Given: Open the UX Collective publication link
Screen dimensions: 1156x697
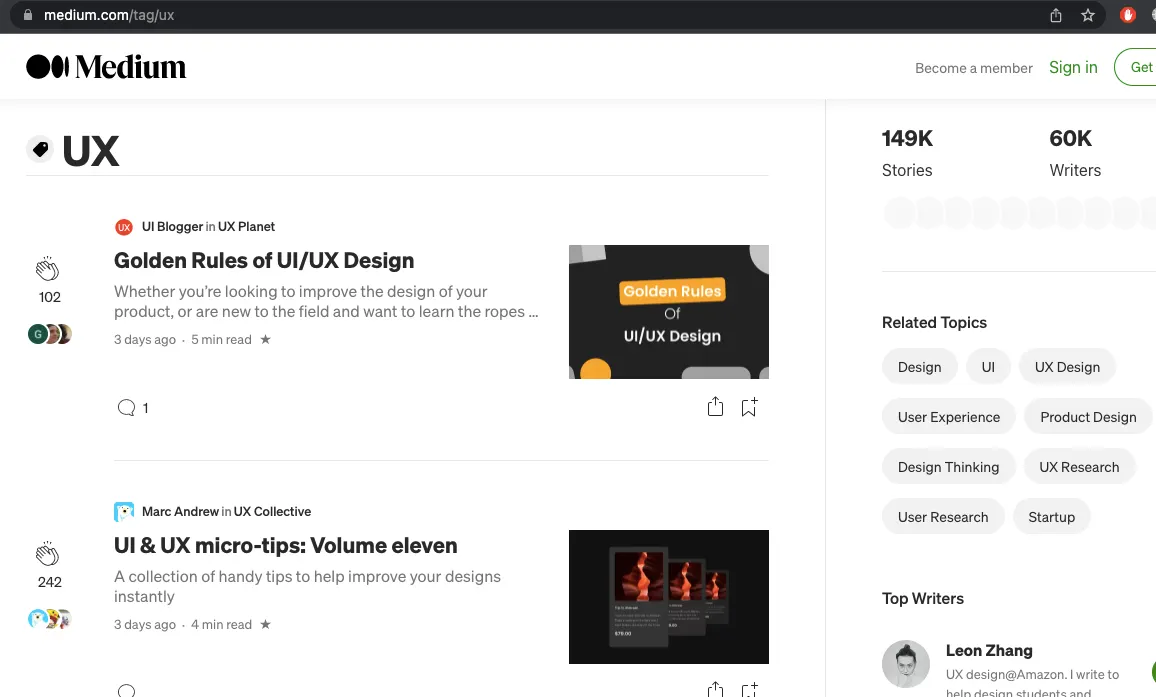Looking at the screenshot, I should click(272, 512).
